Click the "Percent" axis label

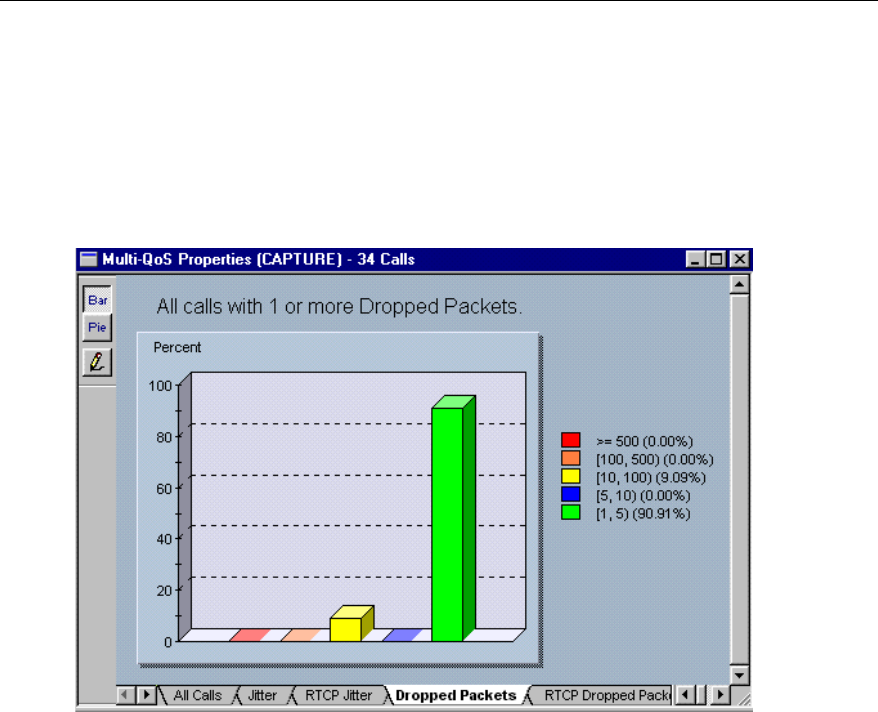[177, 348]
